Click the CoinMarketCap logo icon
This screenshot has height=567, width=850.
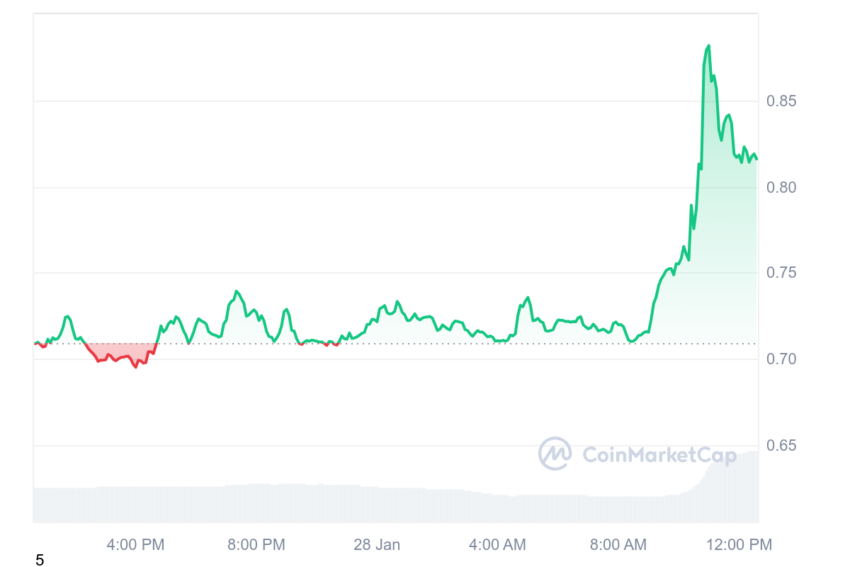pyautogui.click(x=555, y=454)
